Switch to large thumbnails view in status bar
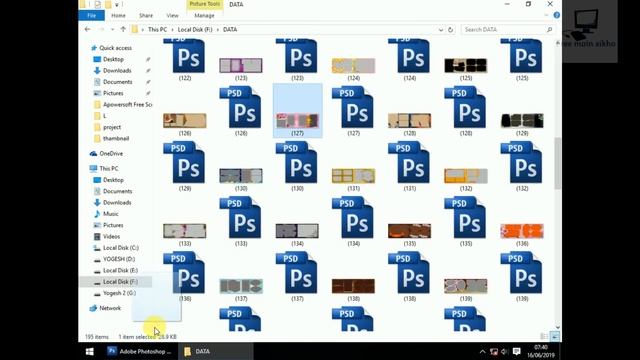This screenshot has width=640, height=360. point(555,336)
